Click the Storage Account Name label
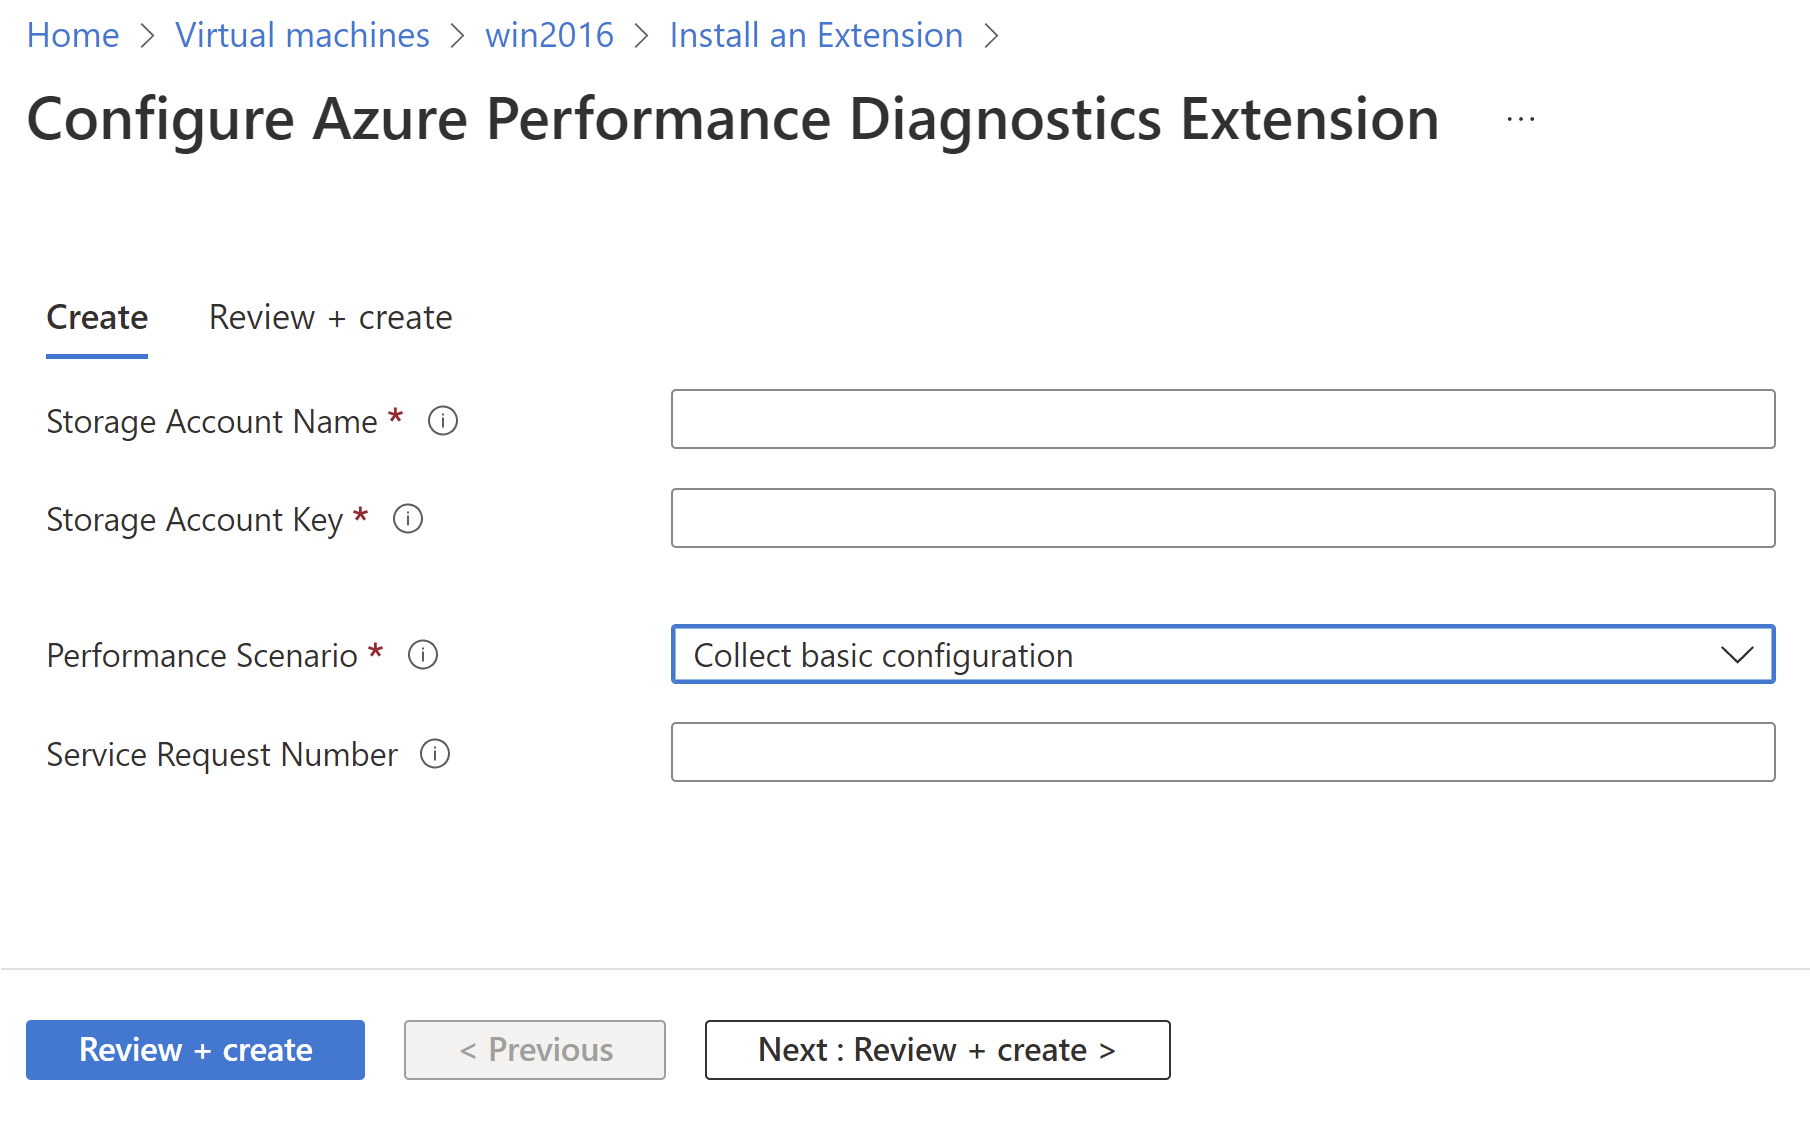This screenshot has width=1810, height=1141. coord(212,422)
